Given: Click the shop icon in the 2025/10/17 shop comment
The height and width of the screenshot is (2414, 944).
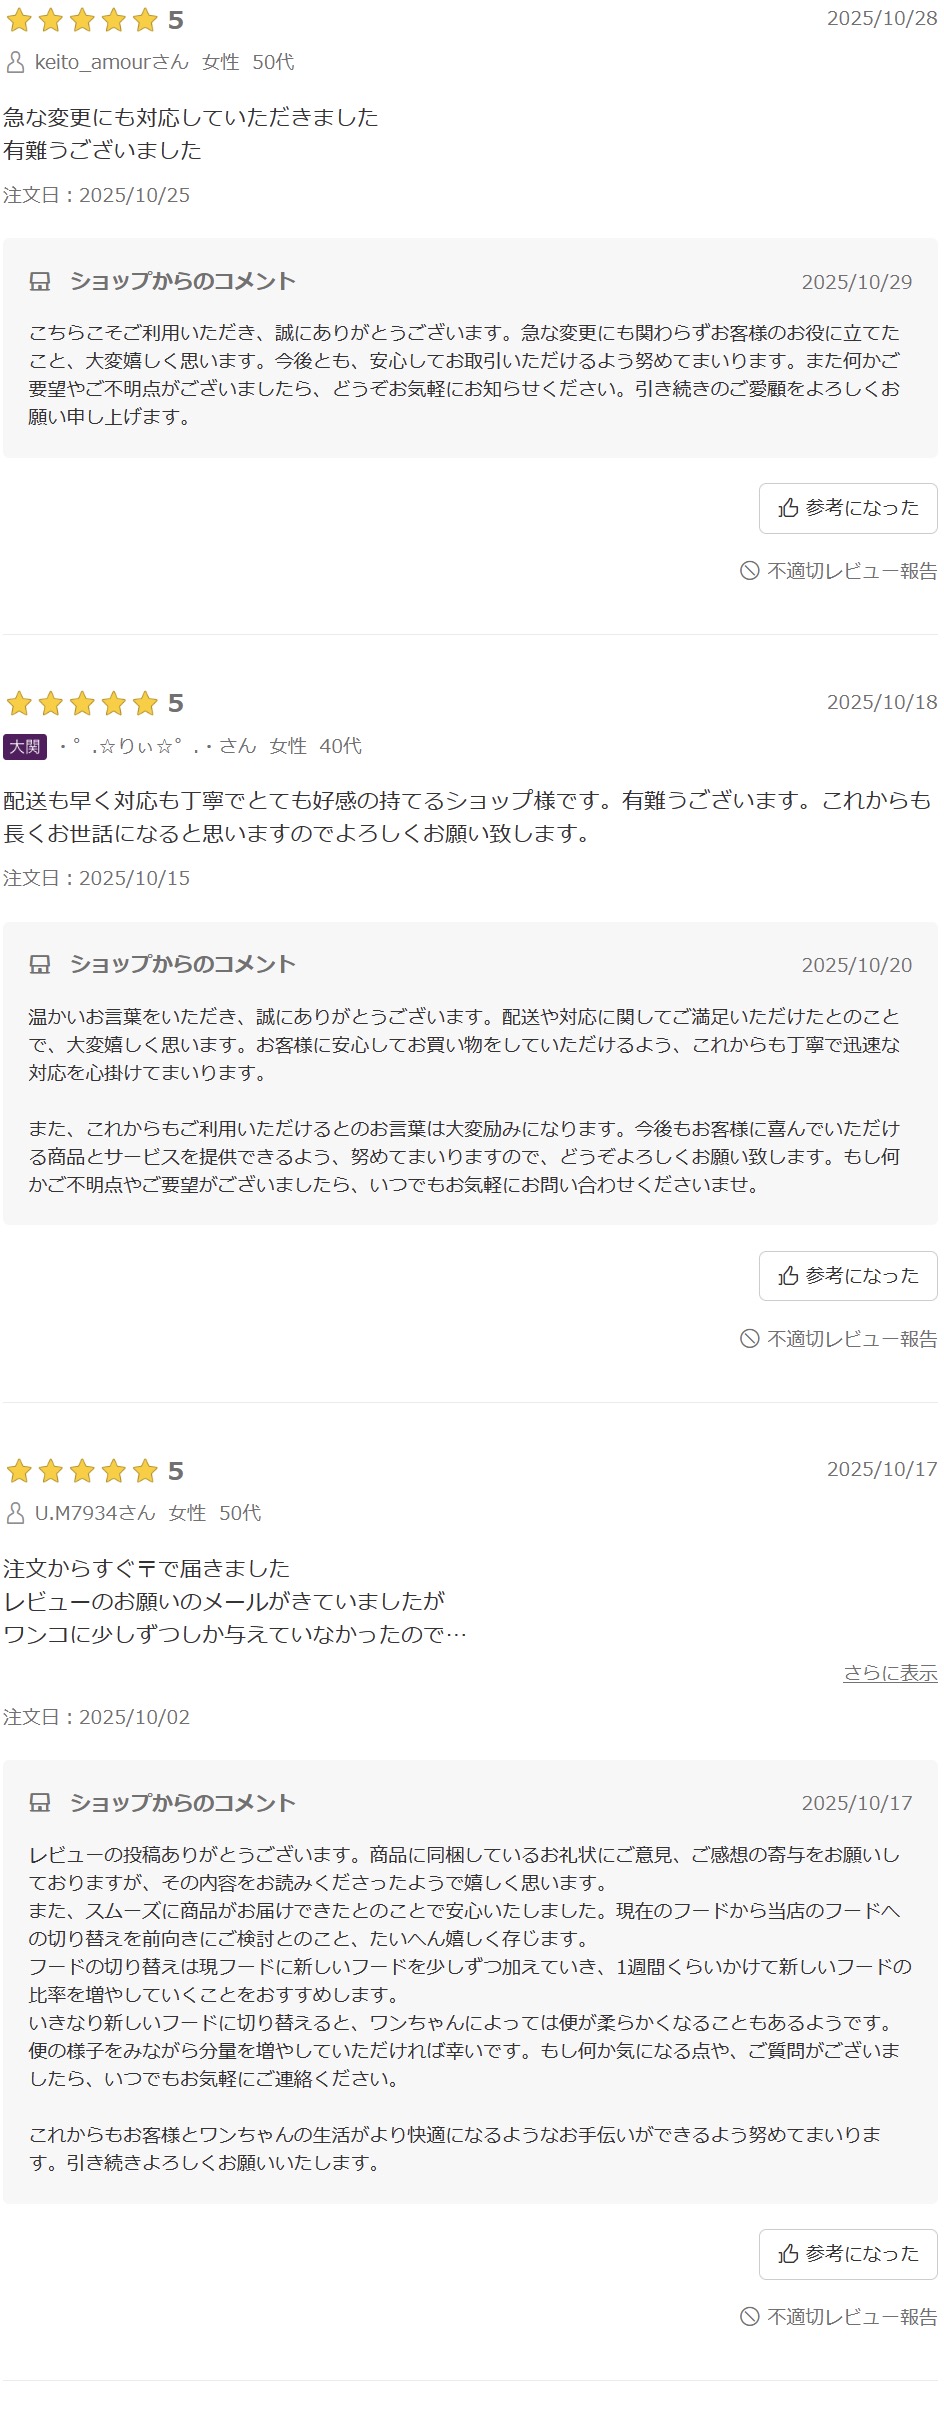Looking at the screenshot, I should tap(40, 1803).
